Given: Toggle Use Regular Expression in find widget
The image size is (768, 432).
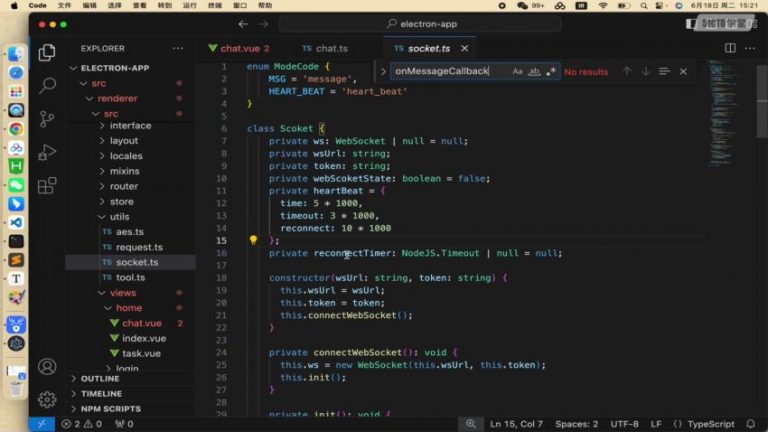Looking at the screenshot, I should [x=551, y=72].
